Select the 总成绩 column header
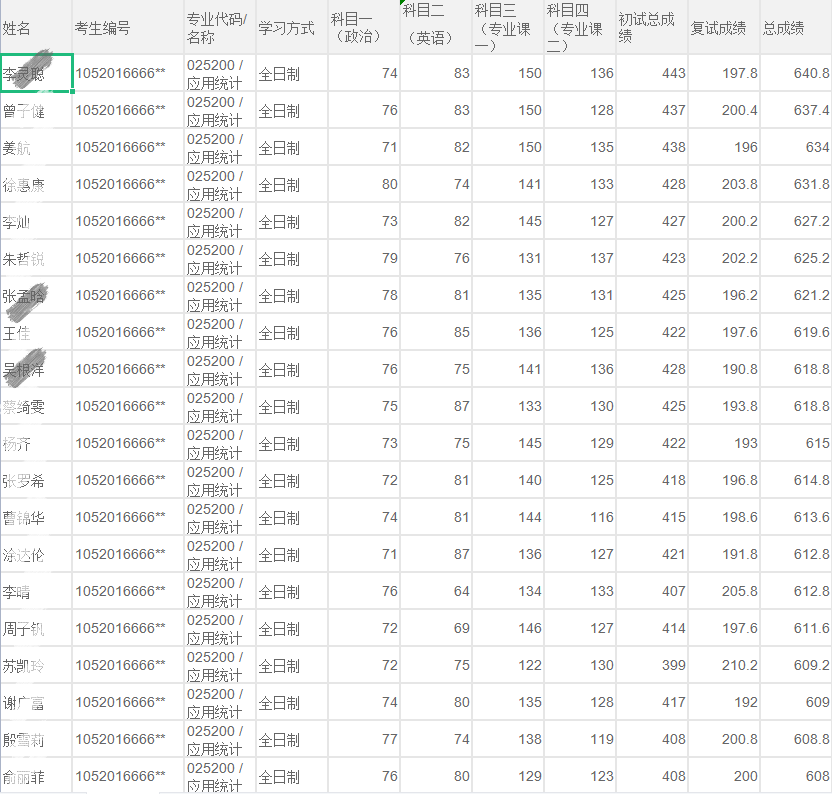This screenshot has height=794, width=832. 796,27
